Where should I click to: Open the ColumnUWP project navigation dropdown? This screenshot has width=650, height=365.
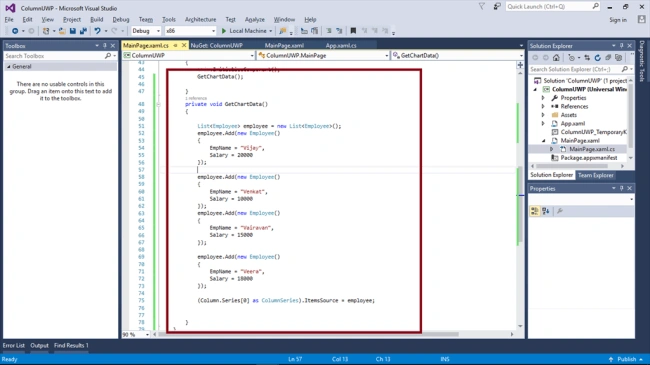tap(252, 56)
